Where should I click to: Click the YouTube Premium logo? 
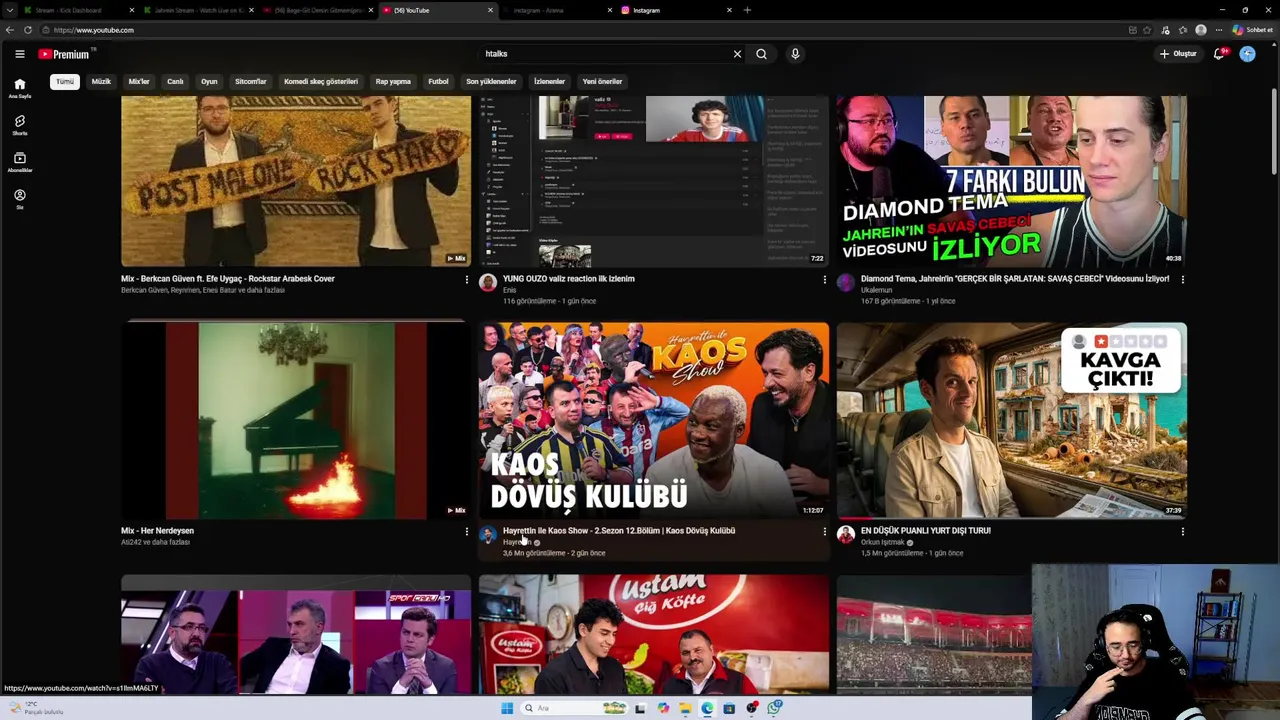click(x=65, y=54)
